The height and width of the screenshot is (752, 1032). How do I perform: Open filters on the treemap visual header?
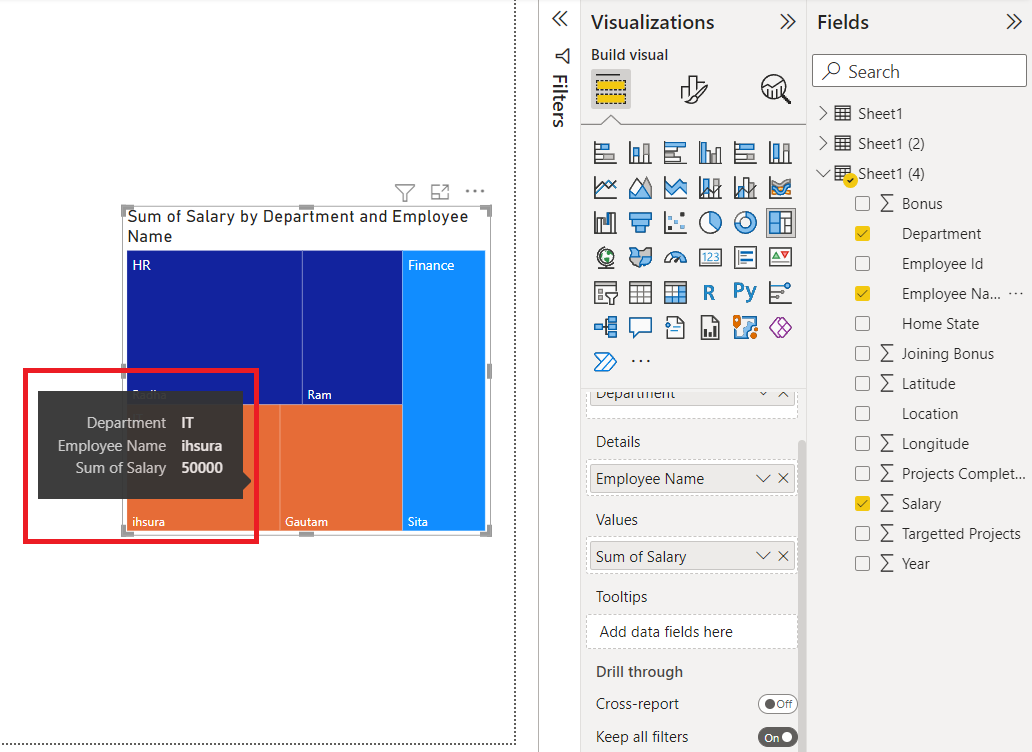click(x=405, y=192)
